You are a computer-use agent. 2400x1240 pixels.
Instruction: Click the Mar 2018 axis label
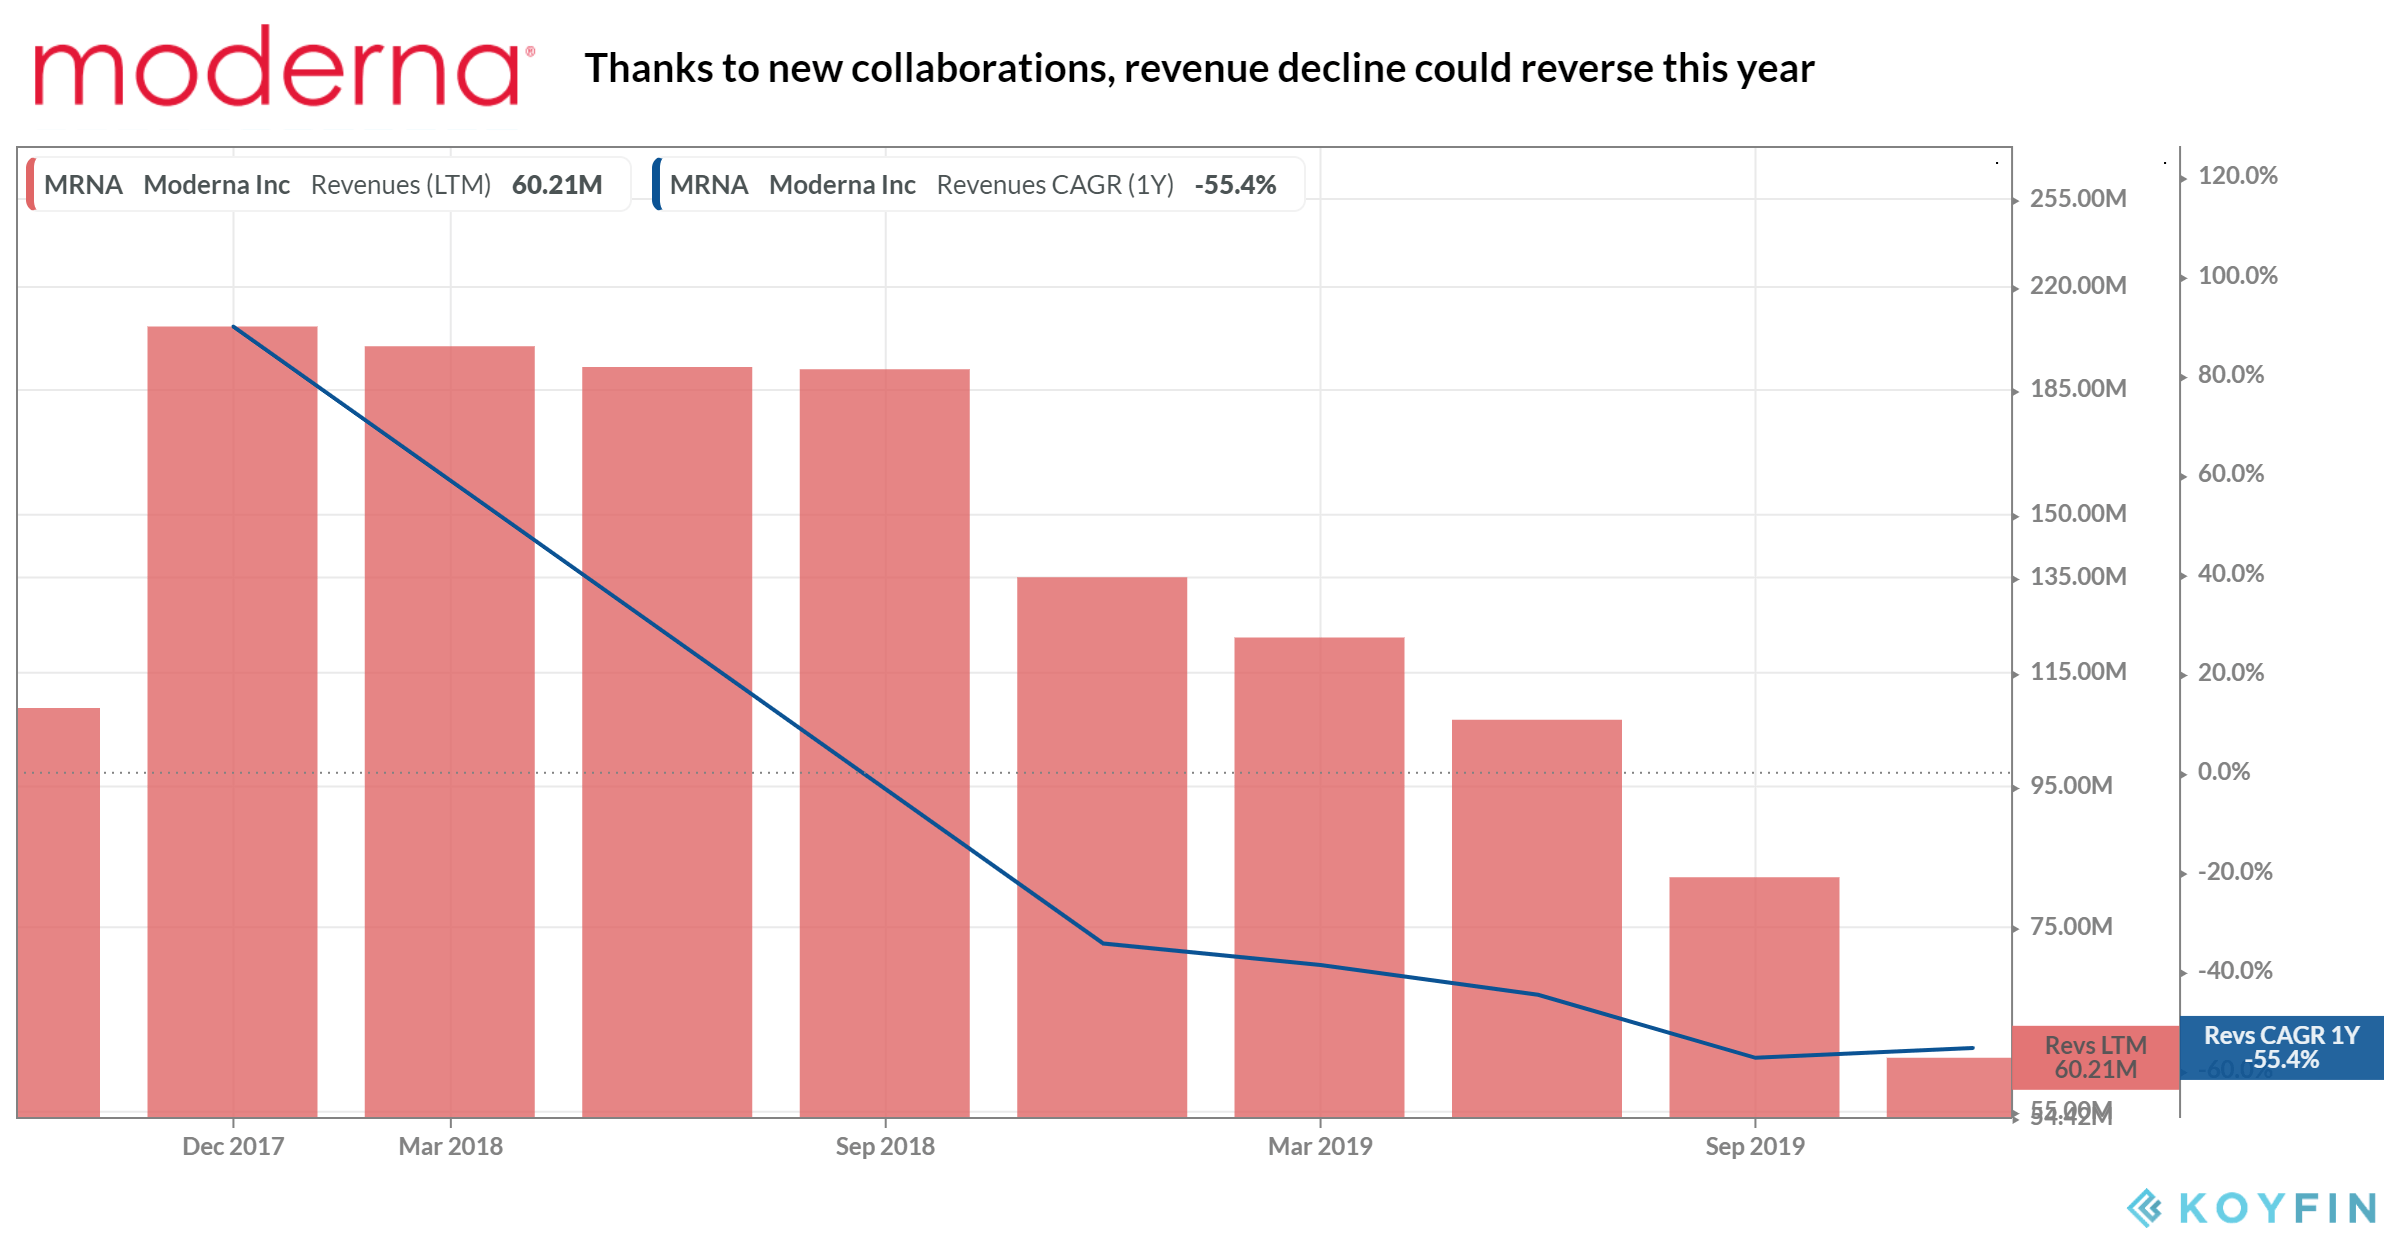click(450, 1146)
